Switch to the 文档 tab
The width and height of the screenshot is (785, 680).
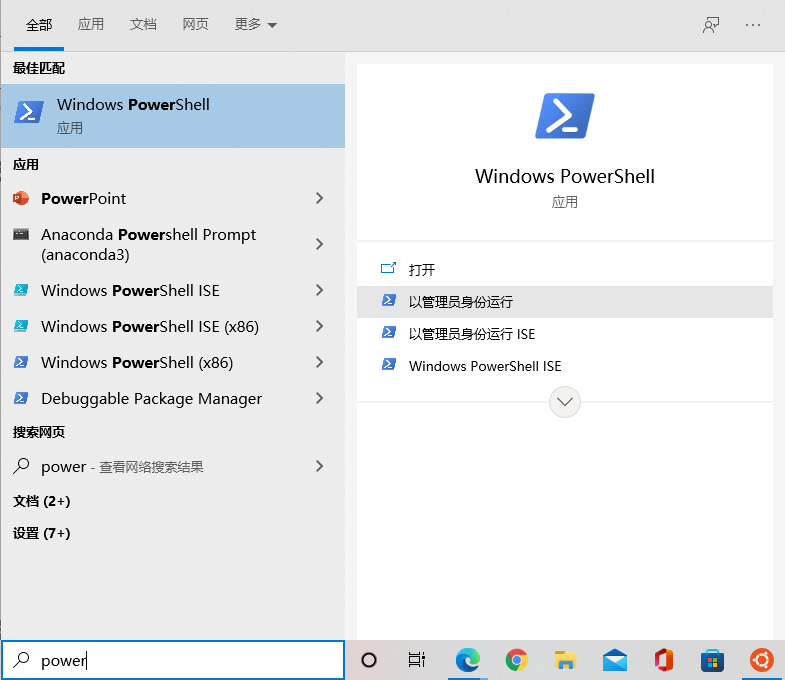[x=143, y=25]
